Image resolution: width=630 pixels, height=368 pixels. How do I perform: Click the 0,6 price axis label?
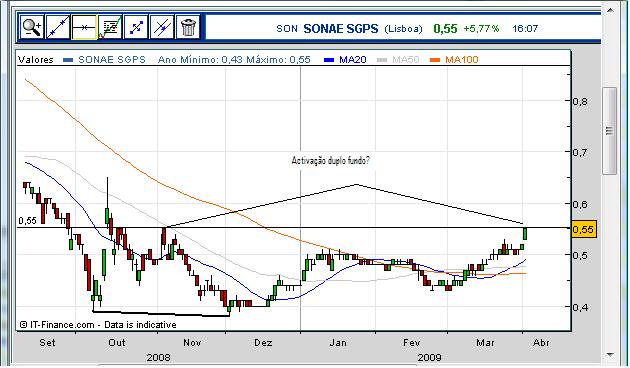coord(580,204)
